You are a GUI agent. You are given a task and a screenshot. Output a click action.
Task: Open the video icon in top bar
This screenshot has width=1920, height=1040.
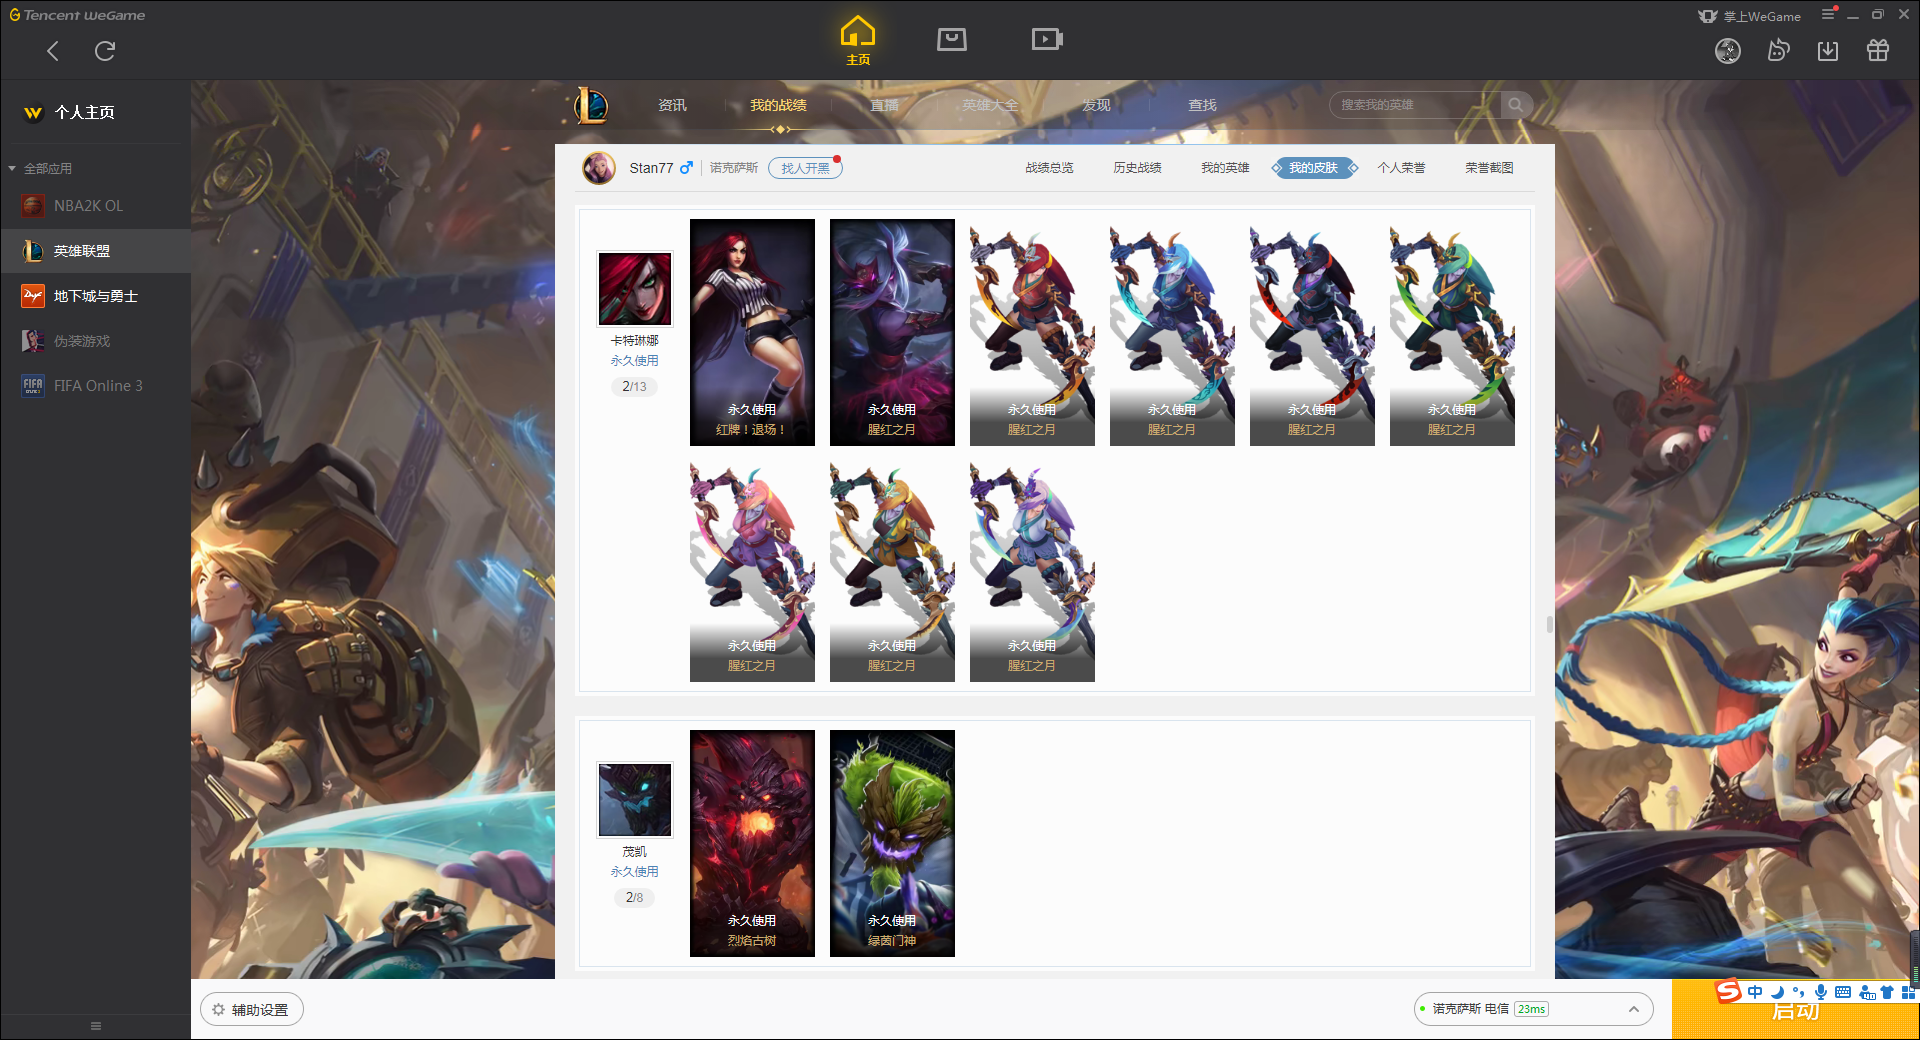(x=1047, y=39)
